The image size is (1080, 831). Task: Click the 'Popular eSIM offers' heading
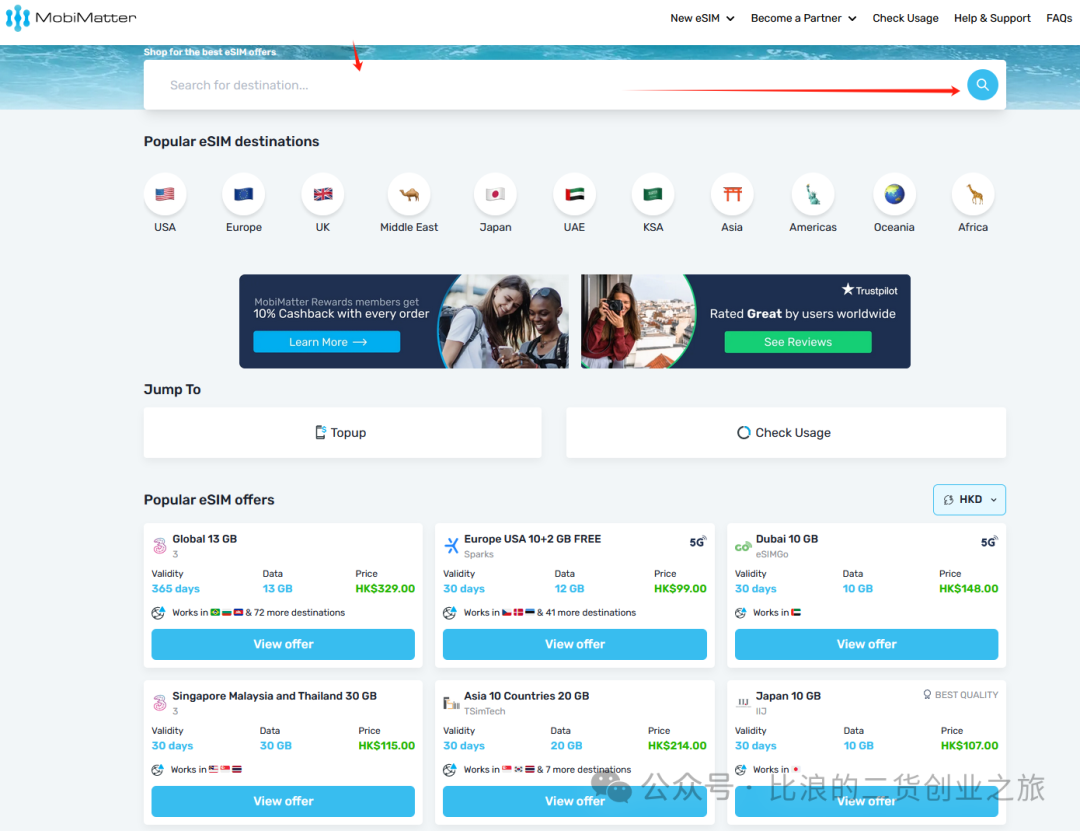209,500
